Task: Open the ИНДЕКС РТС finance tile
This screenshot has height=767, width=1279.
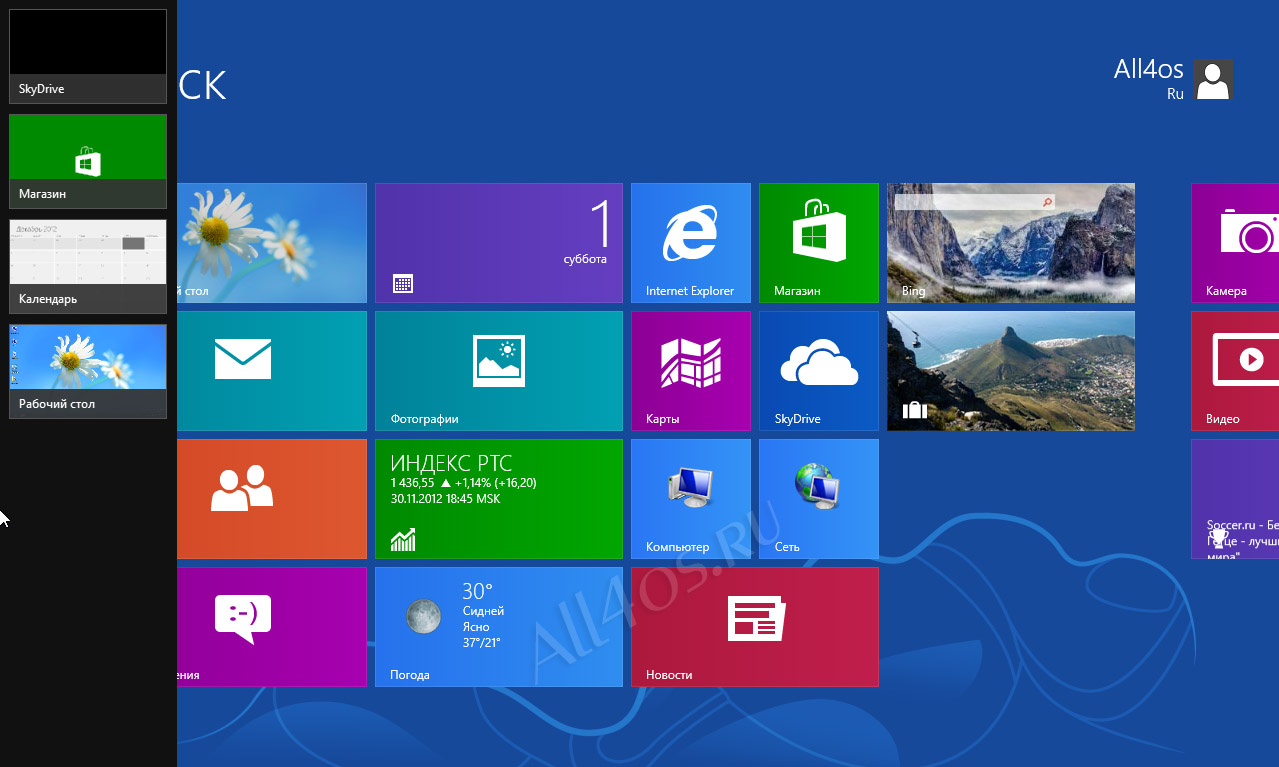Action: 499,499
